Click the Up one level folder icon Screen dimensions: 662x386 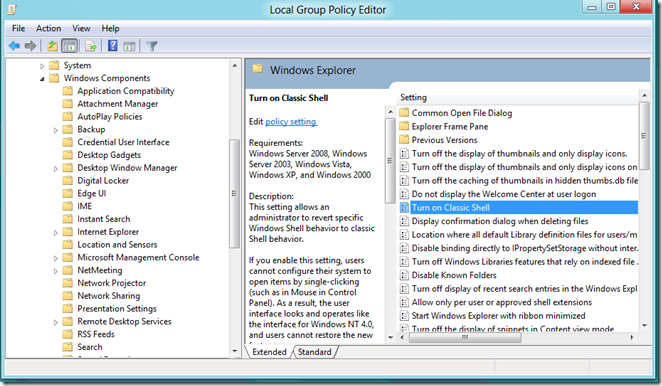[52, 46]
